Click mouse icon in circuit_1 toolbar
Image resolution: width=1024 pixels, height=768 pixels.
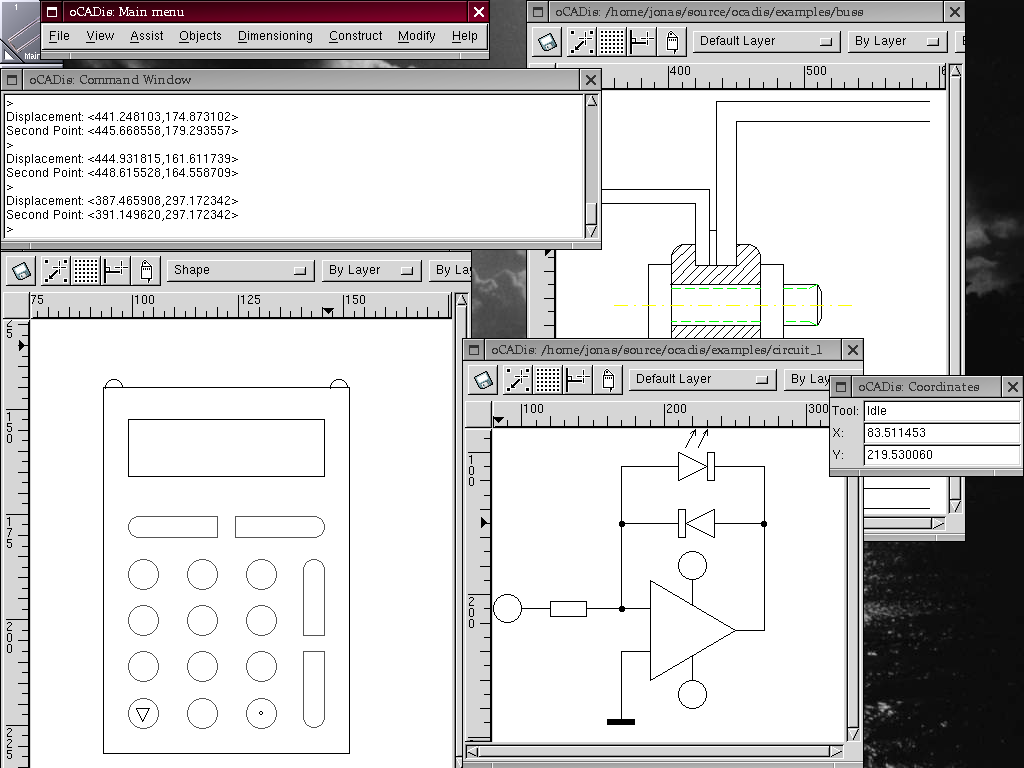608,379
